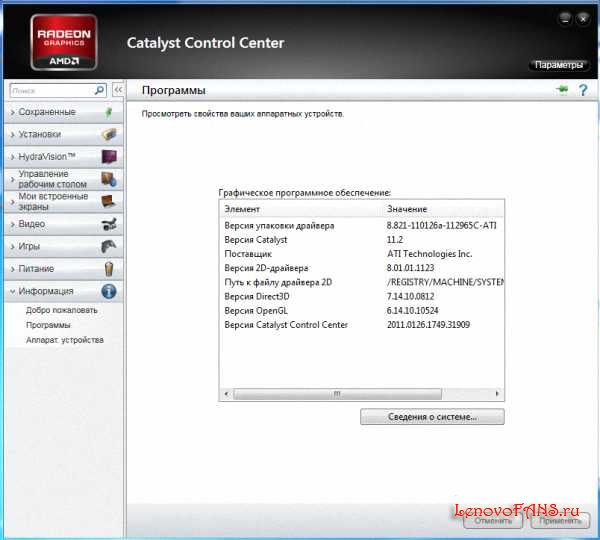Click the Игры gamepad icon
600x540 pixels.
tap(109, 246)
